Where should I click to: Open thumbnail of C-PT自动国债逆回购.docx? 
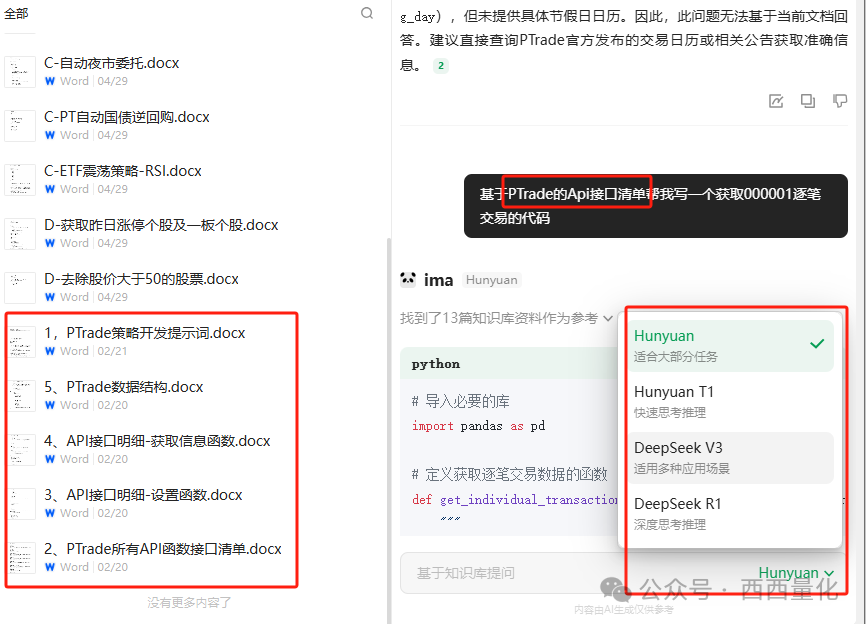20,126
